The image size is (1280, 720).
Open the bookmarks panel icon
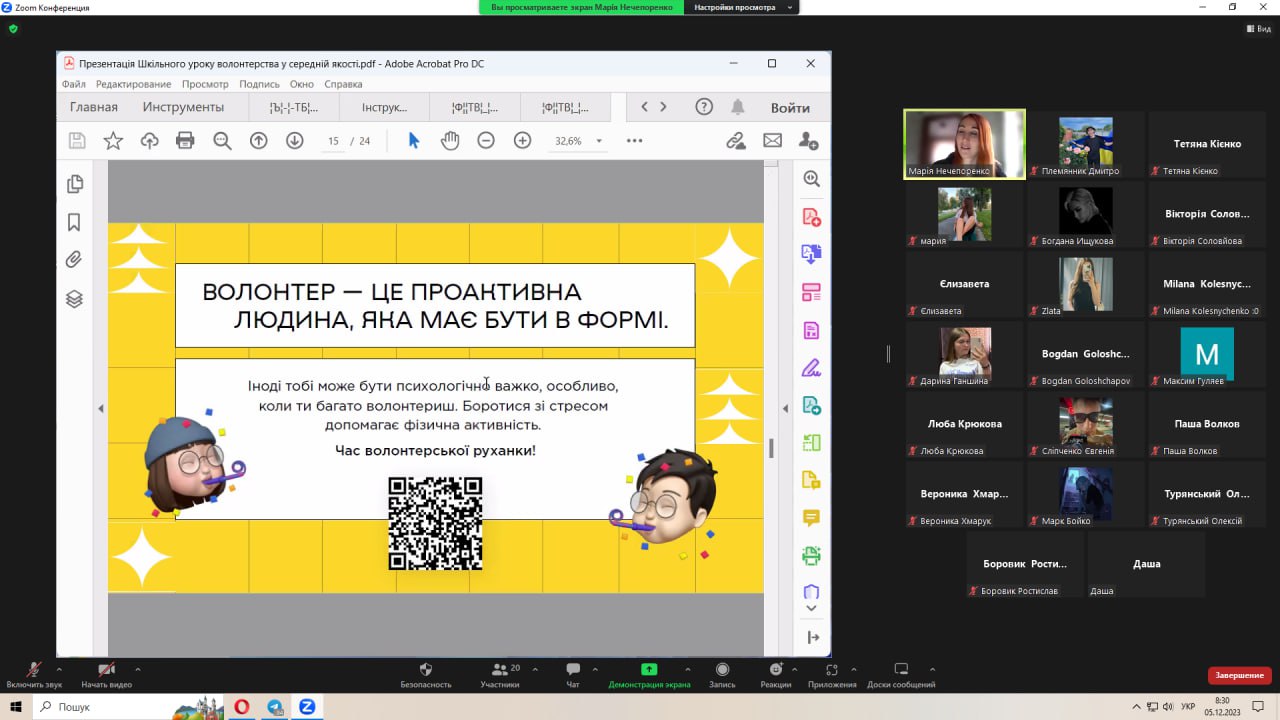click(x=74, y=222)
